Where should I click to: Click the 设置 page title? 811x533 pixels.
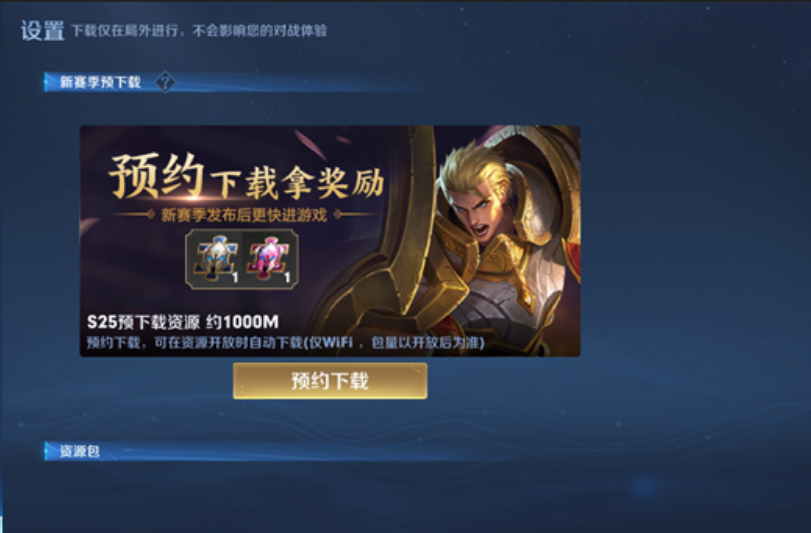pos(42,31)
